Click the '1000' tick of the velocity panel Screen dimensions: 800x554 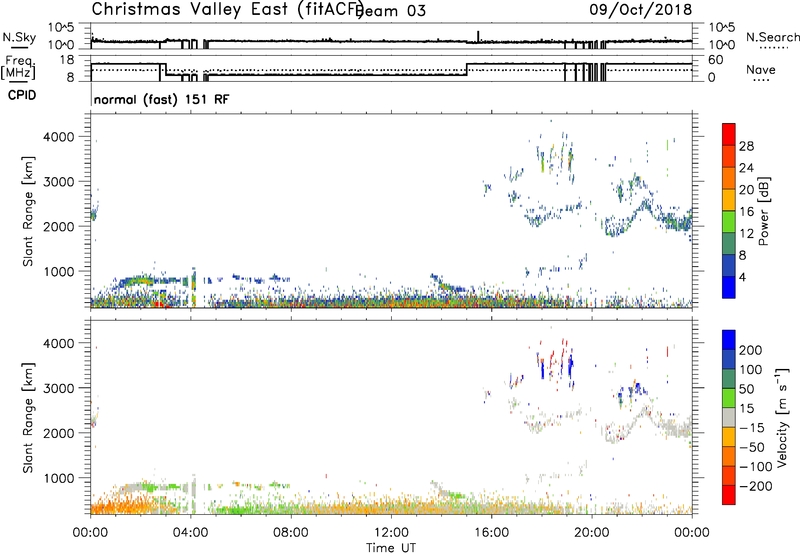[59, 478]
